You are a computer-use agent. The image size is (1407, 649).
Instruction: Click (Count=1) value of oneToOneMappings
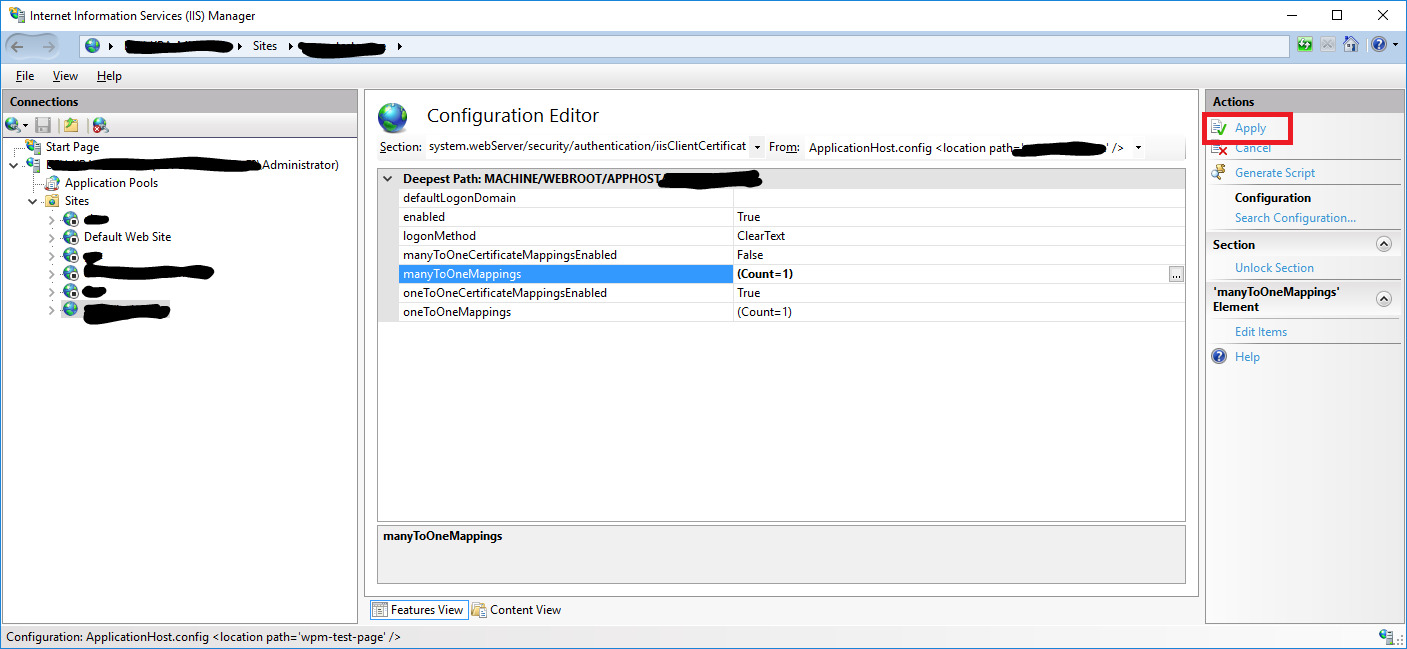tap(764, 312)
